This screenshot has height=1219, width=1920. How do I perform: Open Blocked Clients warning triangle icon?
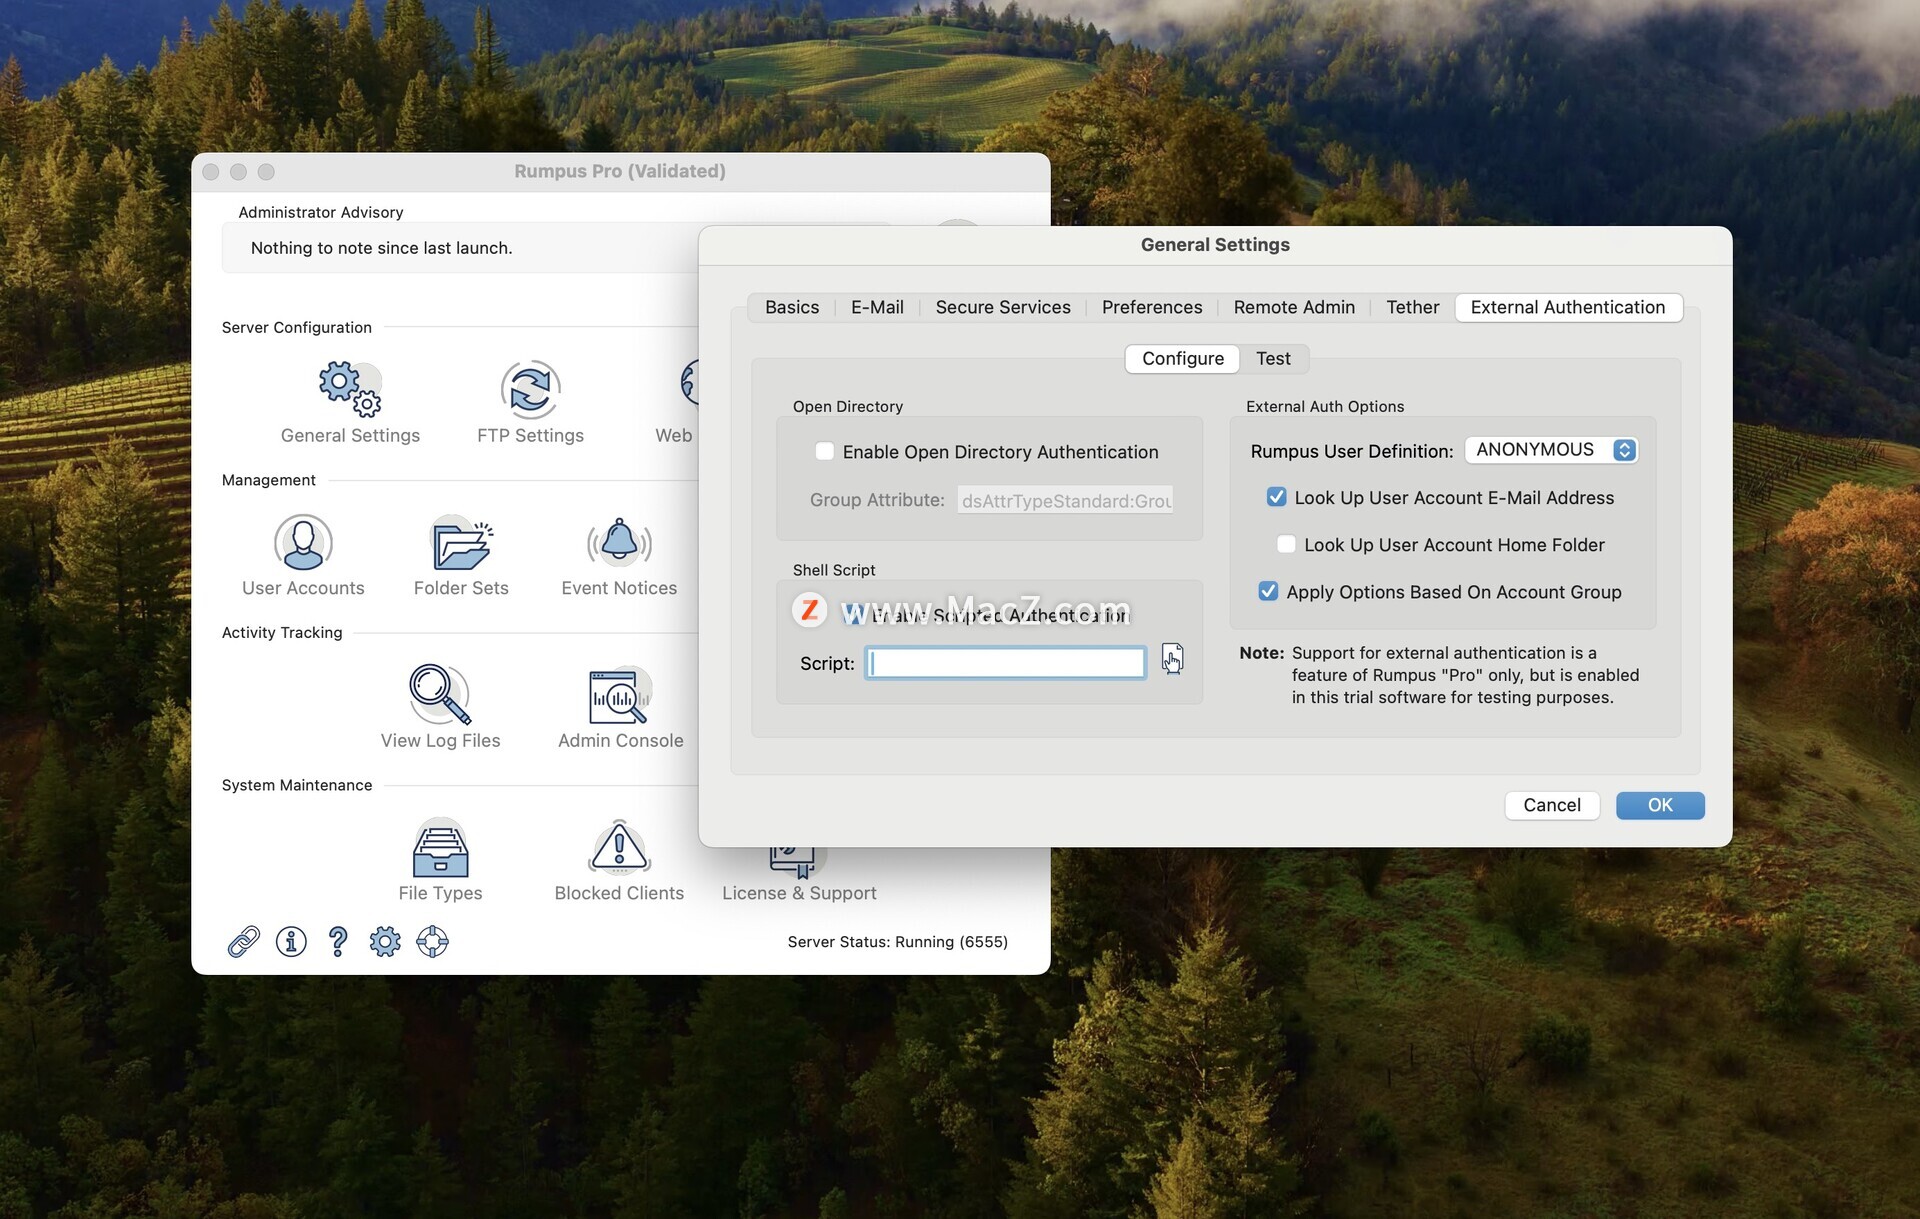[x=619, y=848]
